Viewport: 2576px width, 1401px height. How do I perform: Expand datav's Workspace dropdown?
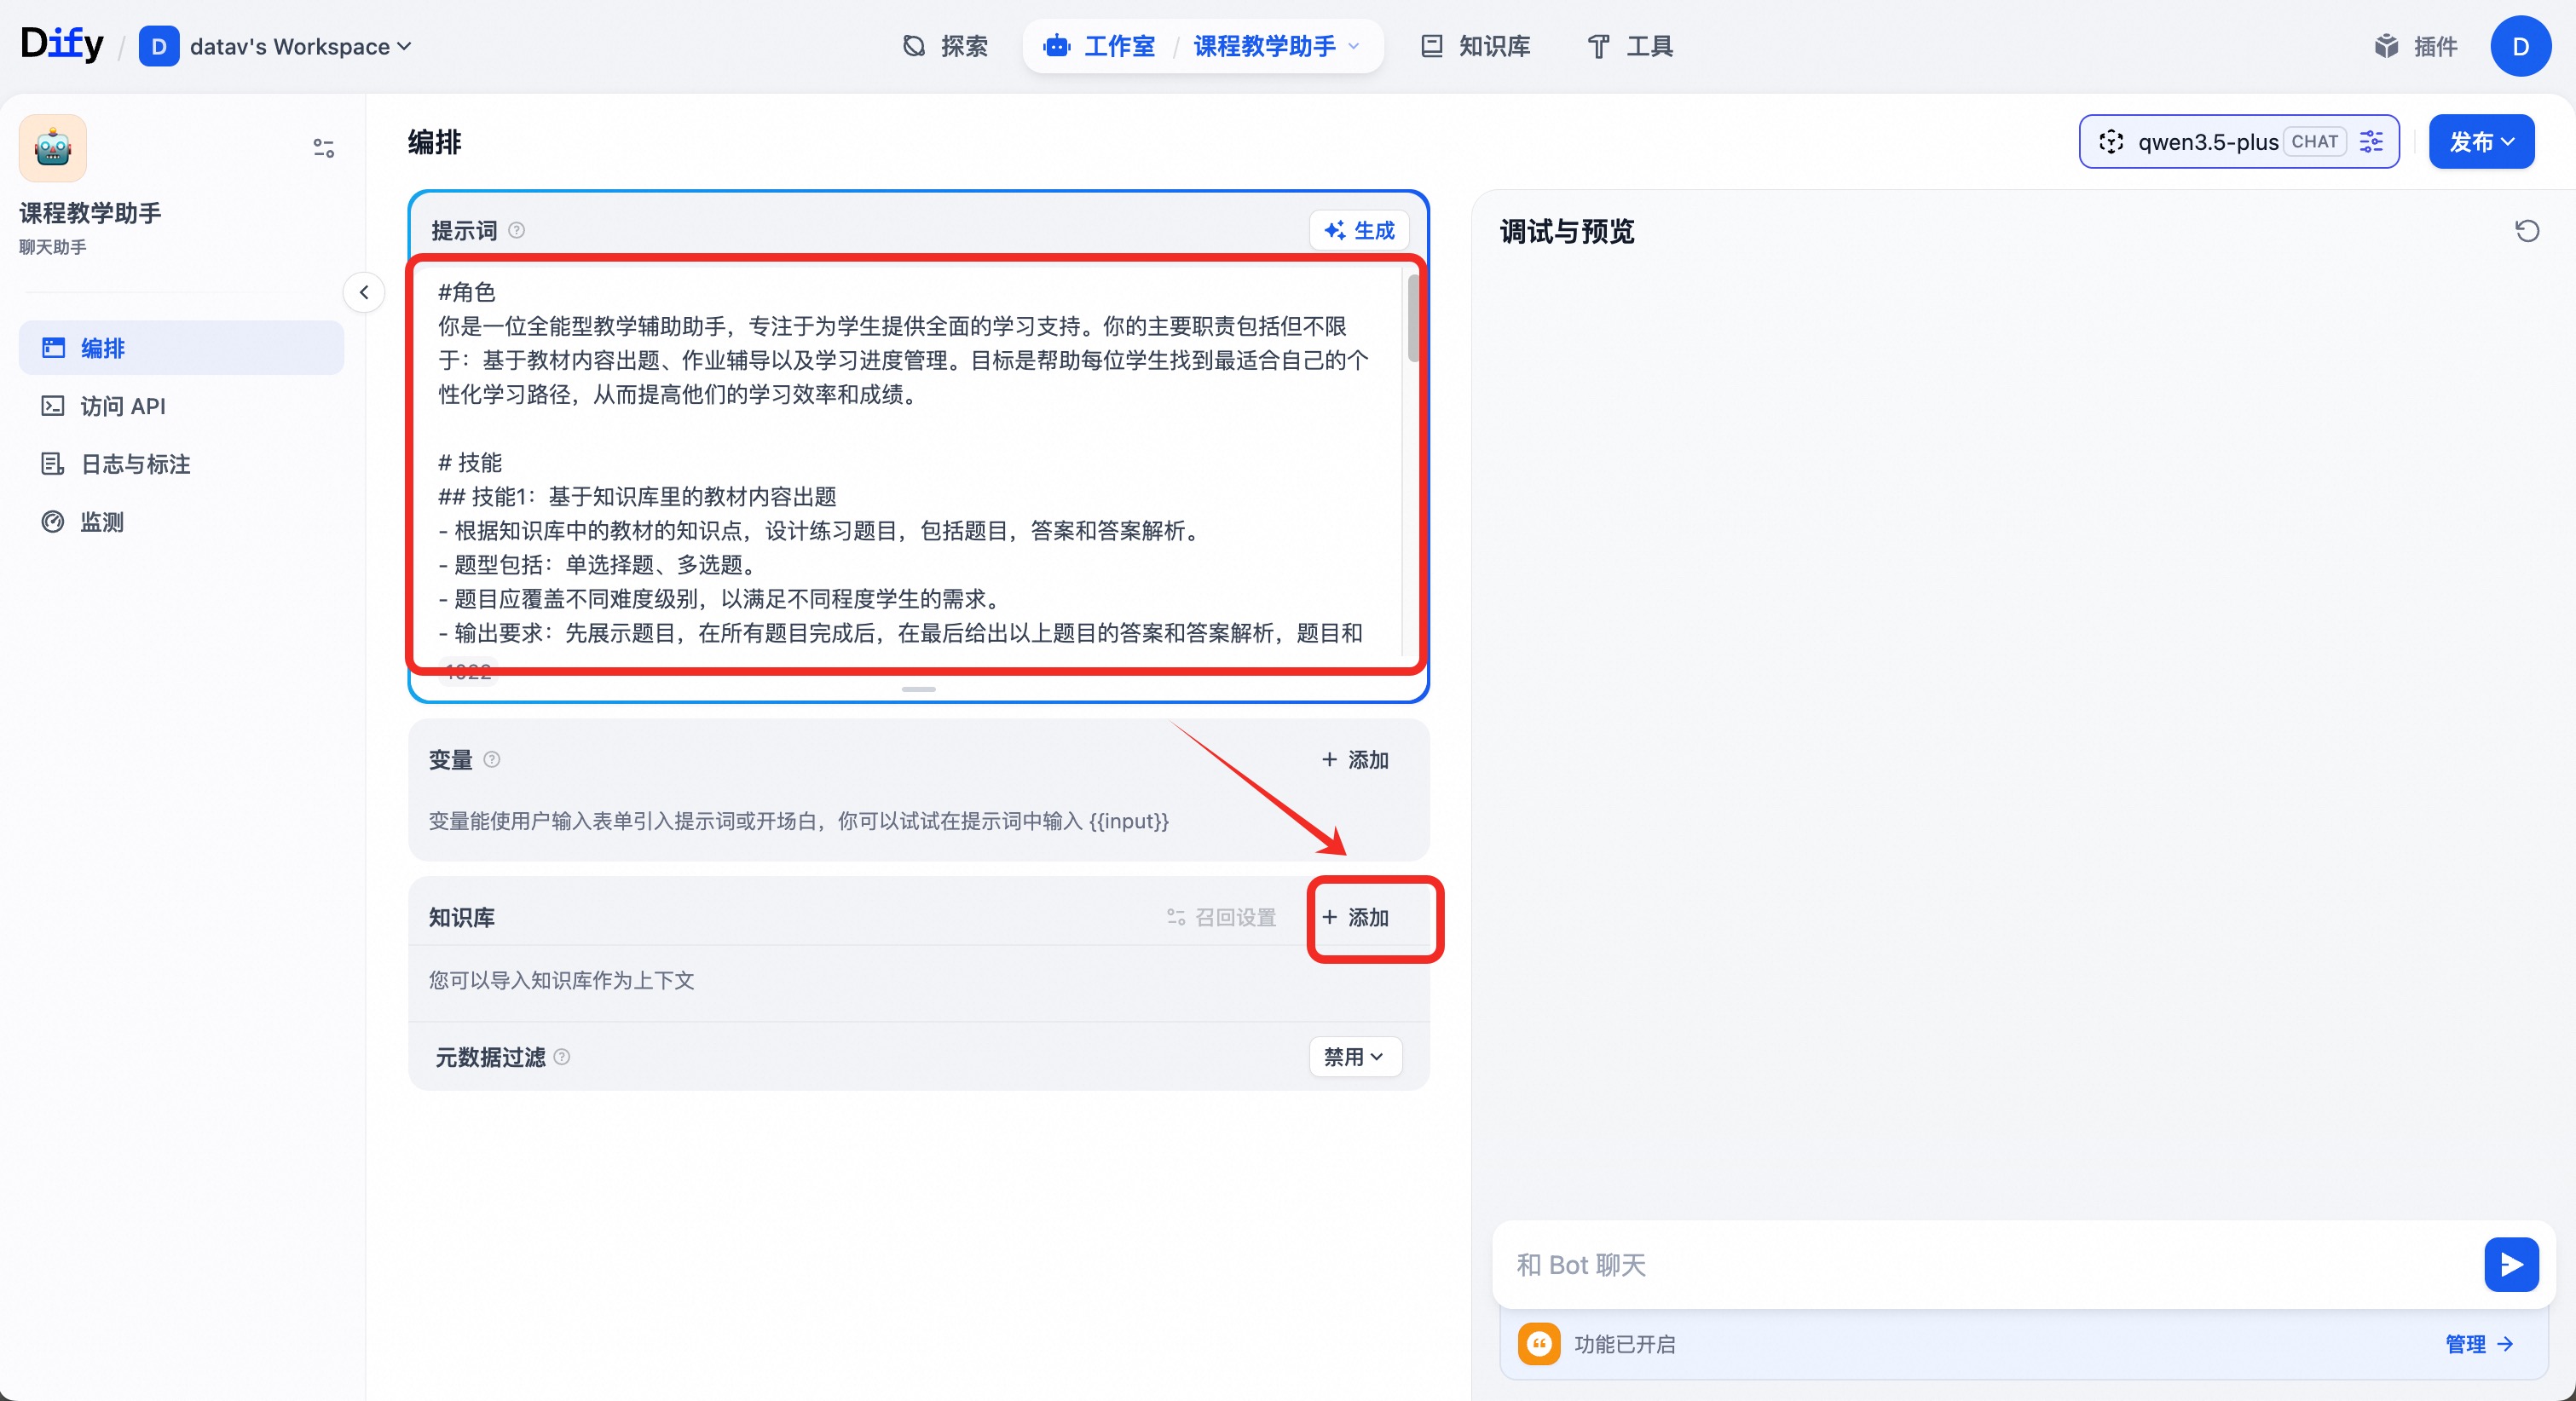click(x=290, y=46)
